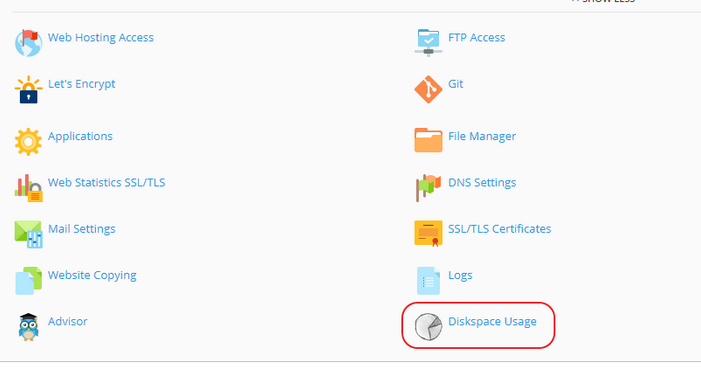Viewport: 701px width, 370px height.
Task: Open SSL/TLS Certificates link
Action: tap(499, 229)
